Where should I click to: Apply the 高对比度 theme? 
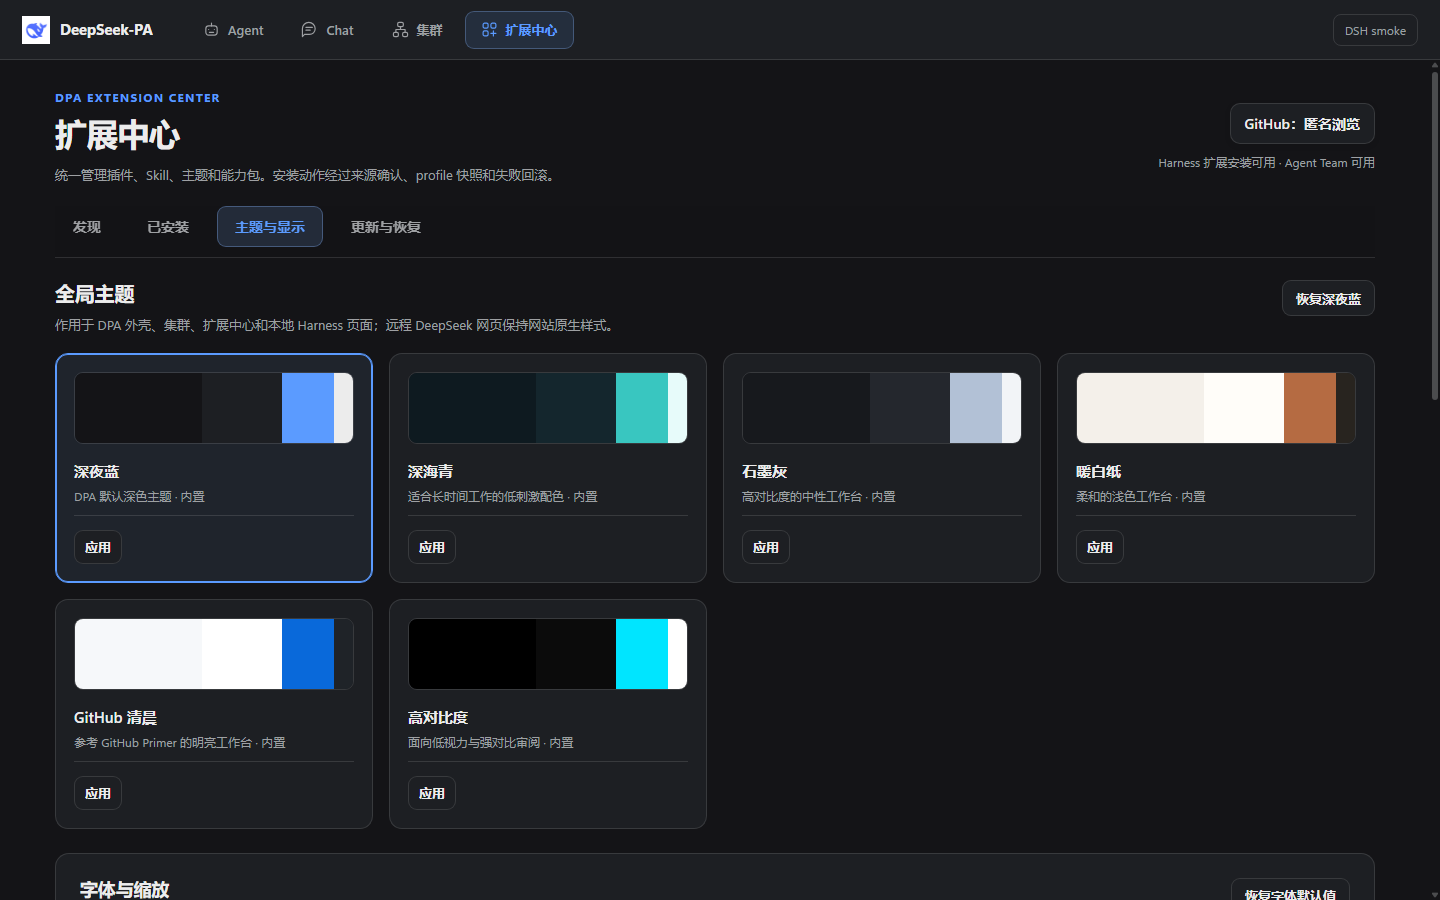click(432, 793)
